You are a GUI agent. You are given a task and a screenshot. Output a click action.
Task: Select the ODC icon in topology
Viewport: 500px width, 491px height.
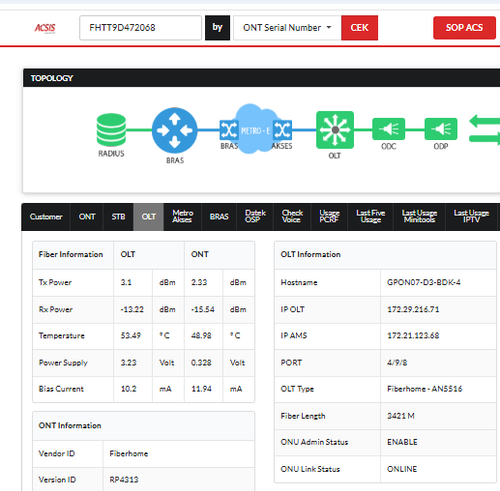click(x=388, y=129)
